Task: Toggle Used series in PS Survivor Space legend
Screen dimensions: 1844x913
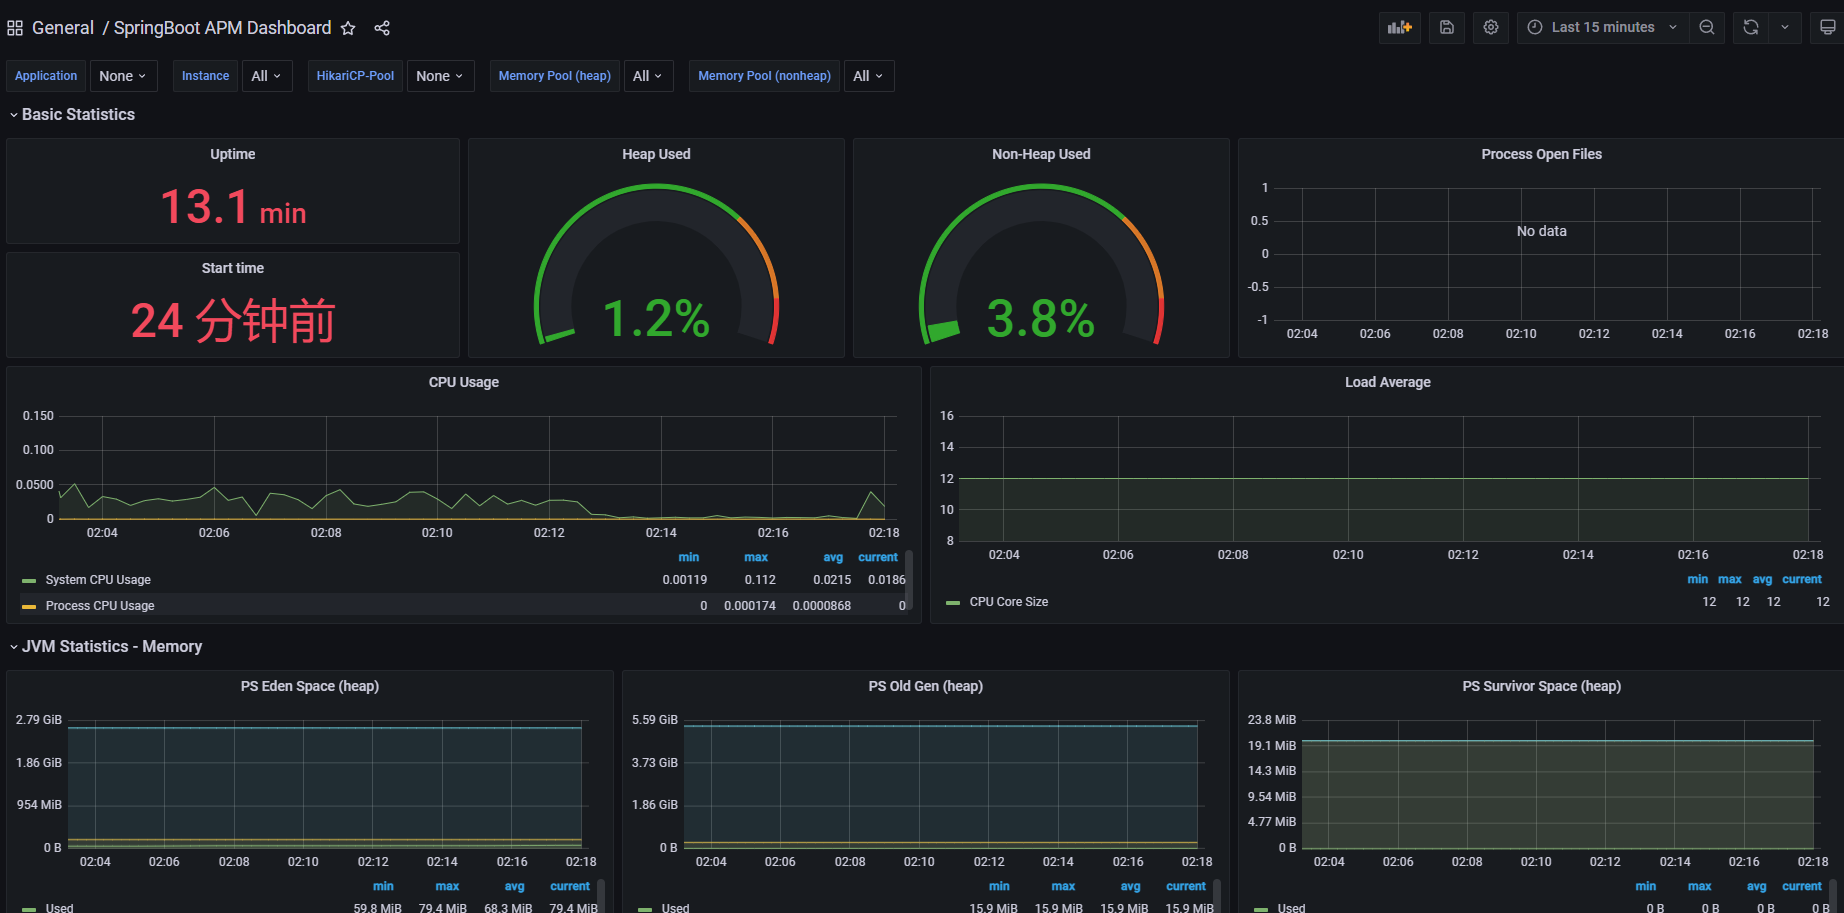Action: [1291, 908]
